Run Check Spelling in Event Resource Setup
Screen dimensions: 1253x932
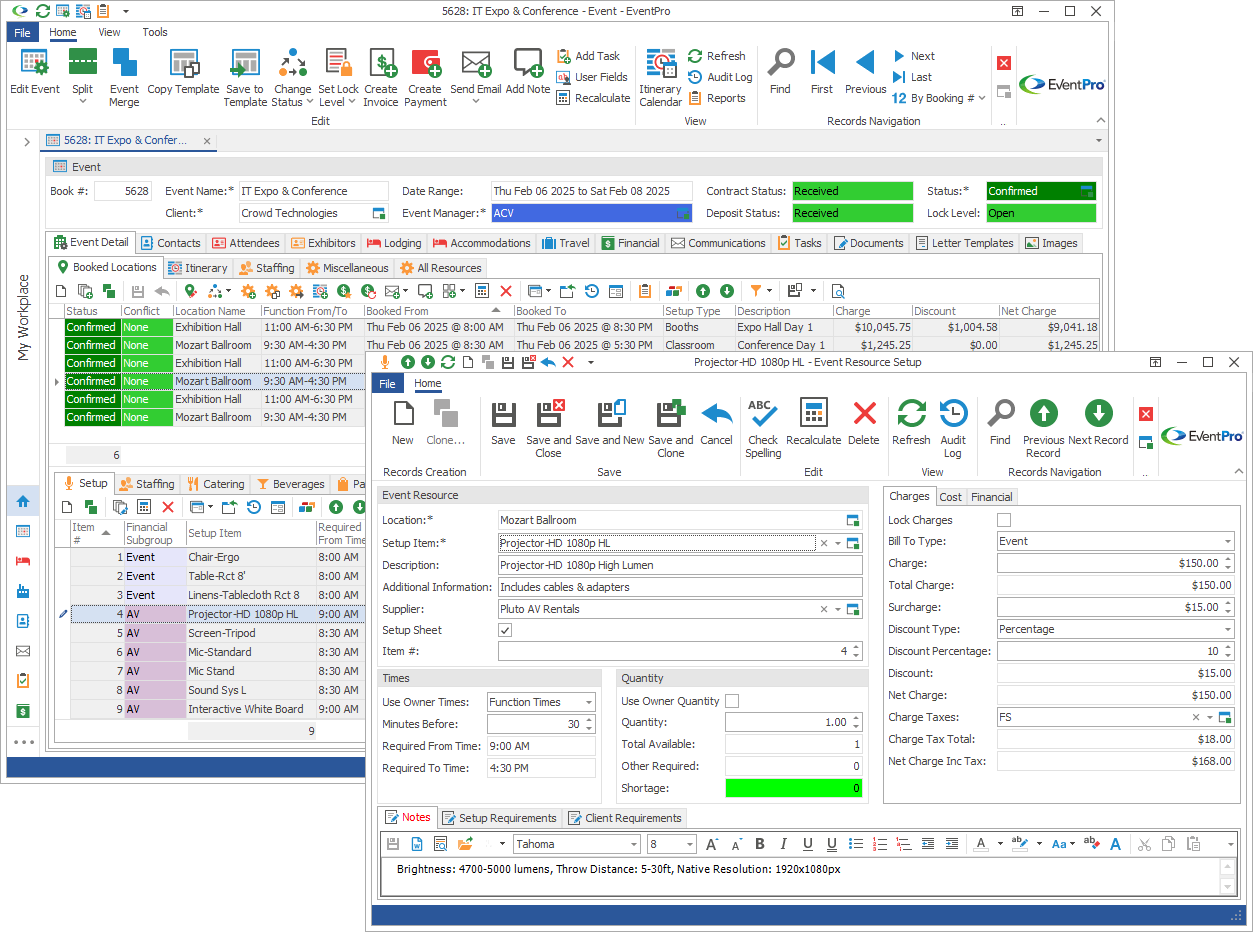point(763,416)
